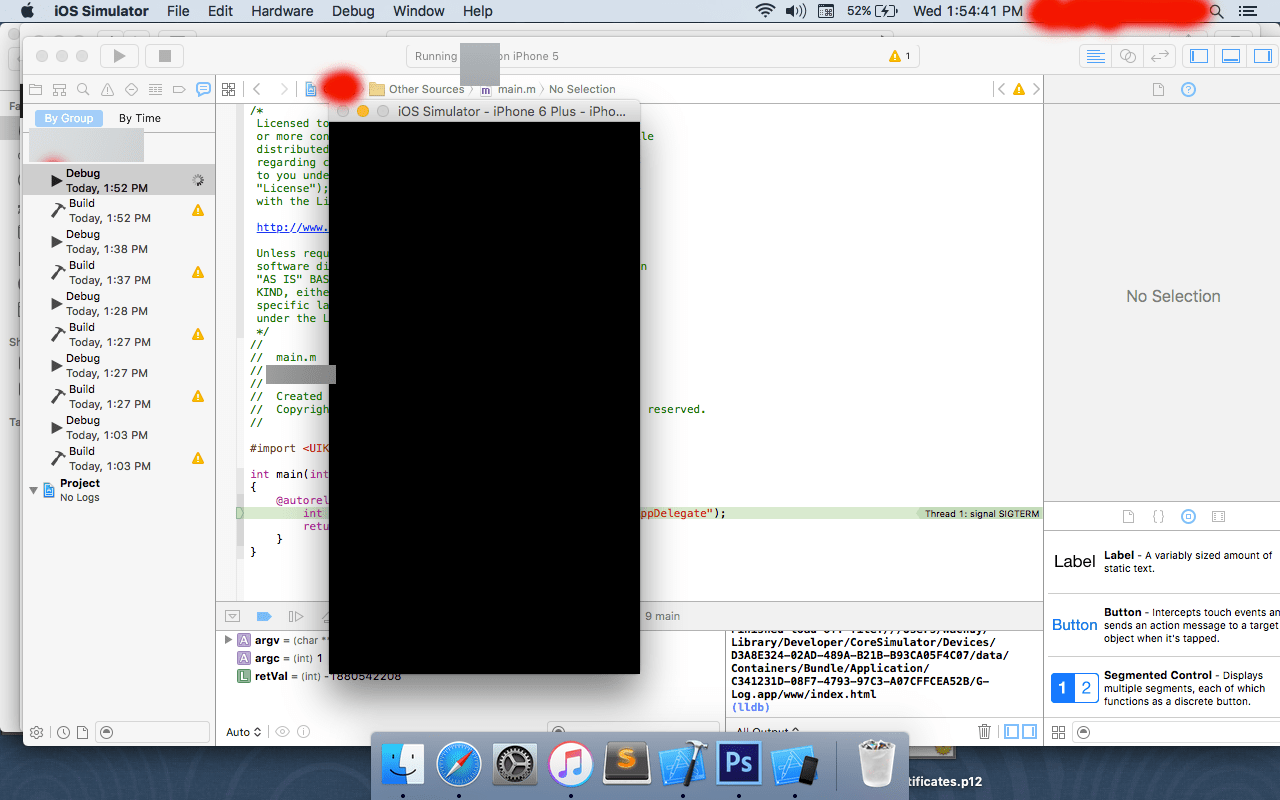Image resolution: width=1280 pixels, height=800 pixels.
Task: Hide the Navigator panel
Action: point(1199,56)
